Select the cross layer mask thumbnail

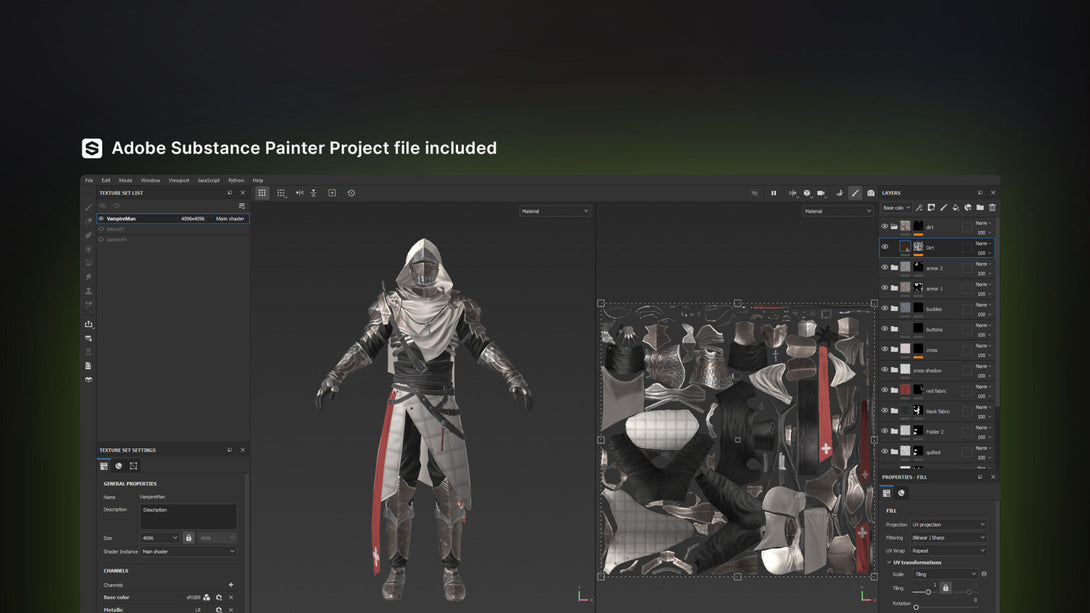(x=918, y=349)
